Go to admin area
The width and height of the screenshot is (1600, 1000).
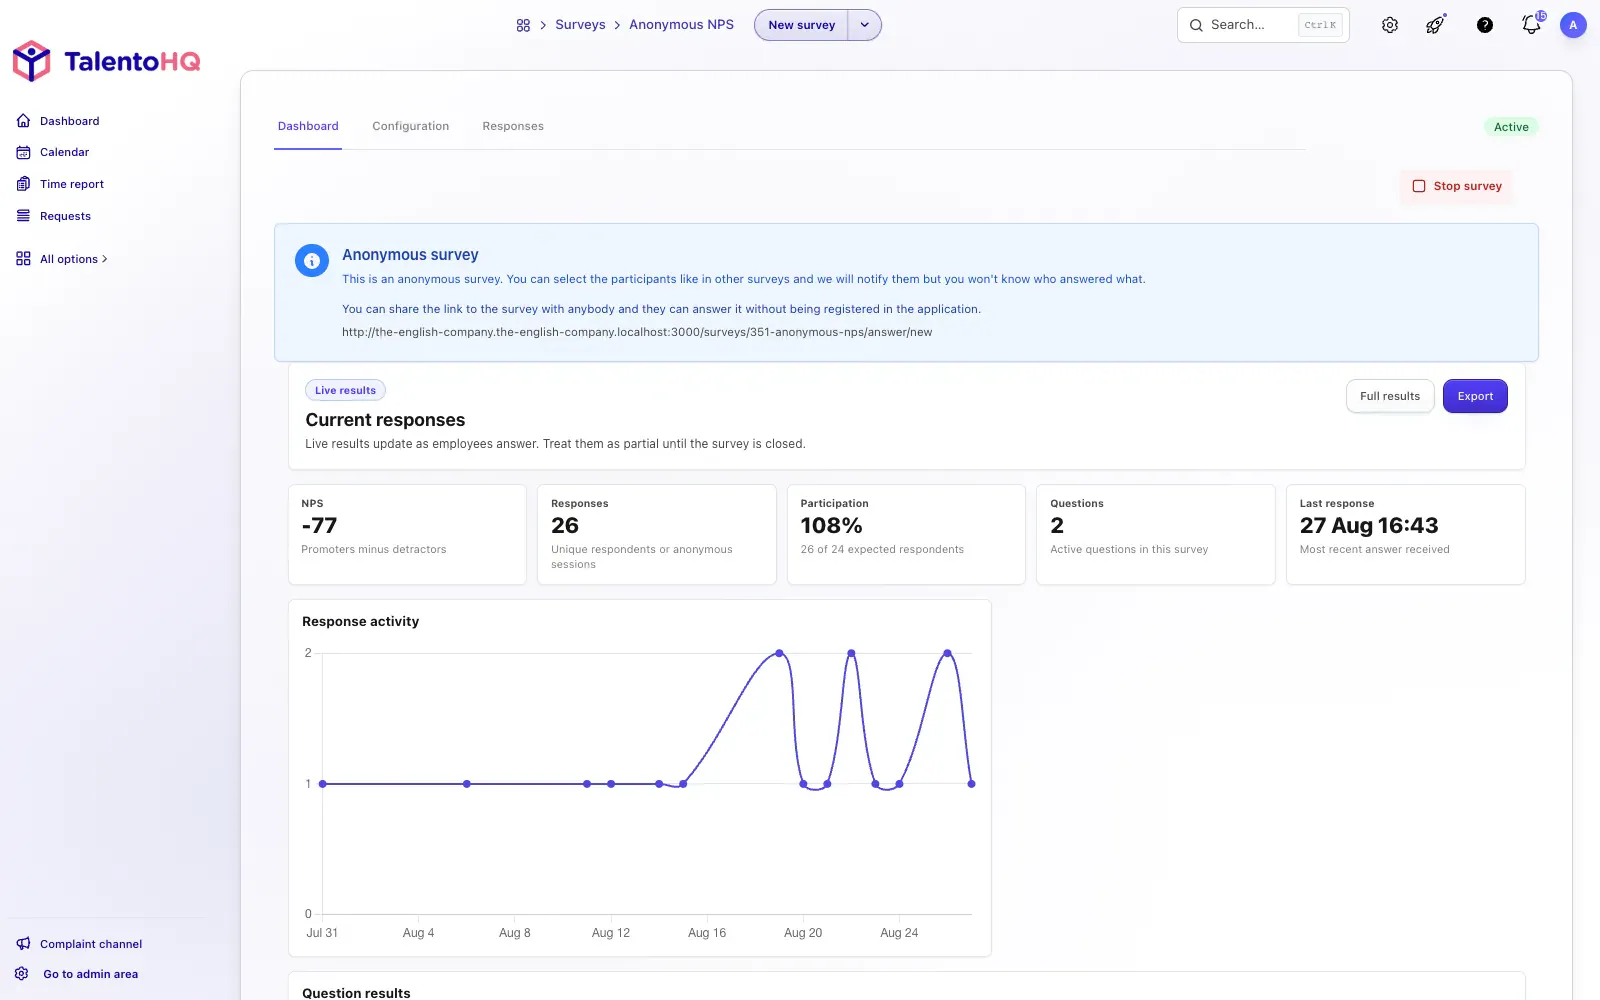coord(77,974)
